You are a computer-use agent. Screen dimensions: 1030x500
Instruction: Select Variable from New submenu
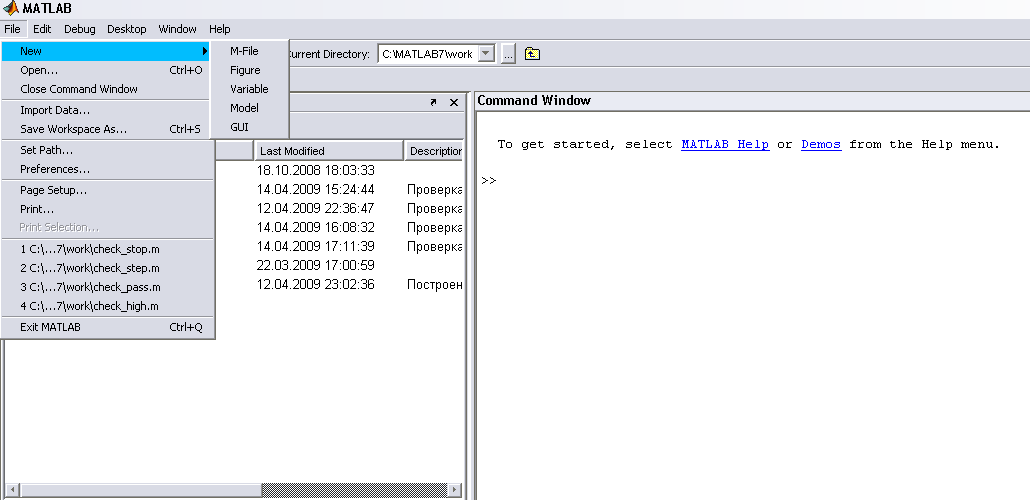[x=250, y=89]
